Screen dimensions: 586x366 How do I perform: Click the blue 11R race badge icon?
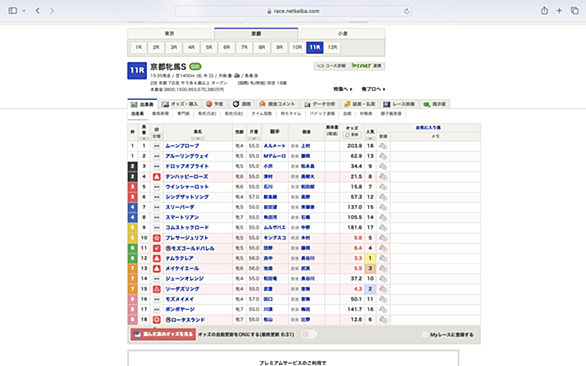pyautogui.click(x=137, y=70)
